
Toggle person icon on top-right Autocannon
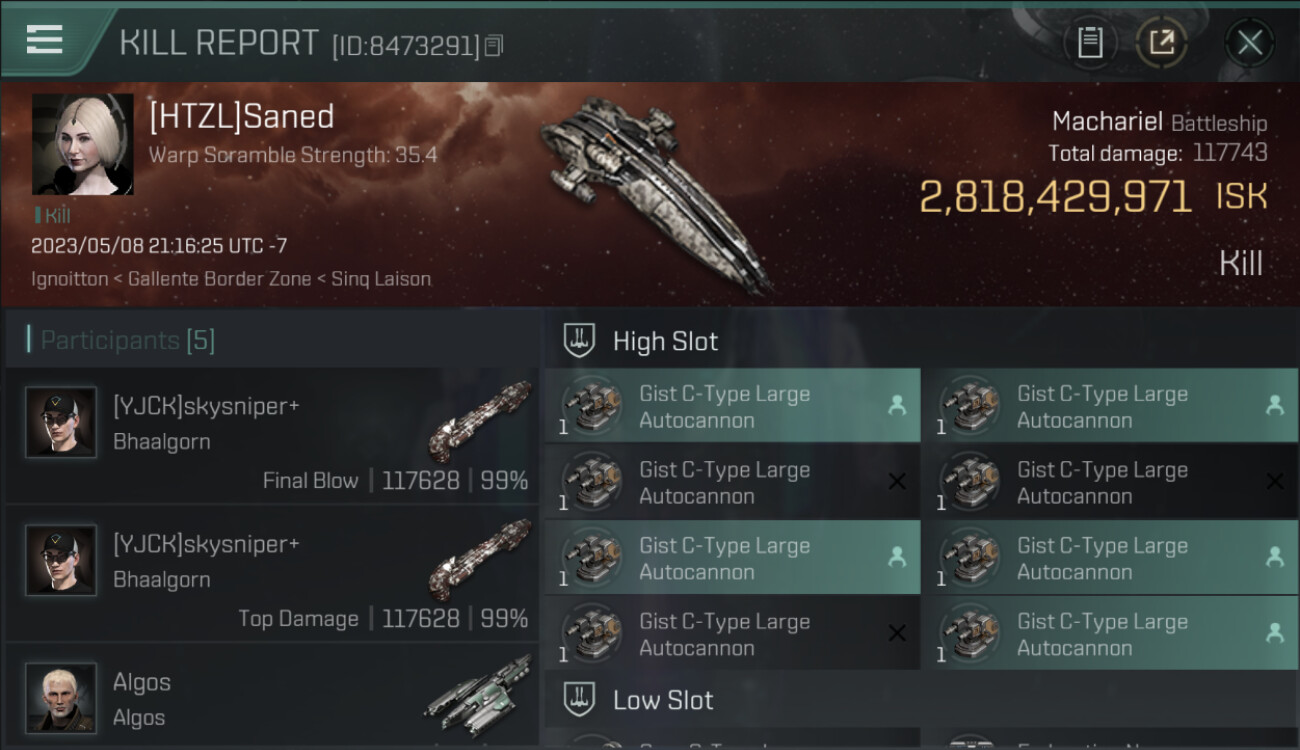coord(1274,405)
